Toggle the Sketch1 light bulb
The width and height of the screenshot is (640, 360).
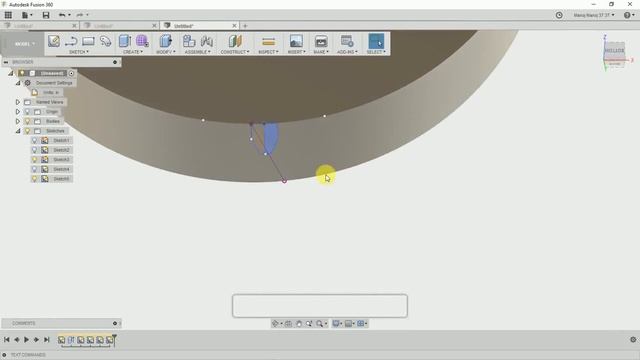pyautogui.click(x=35, y=140)
